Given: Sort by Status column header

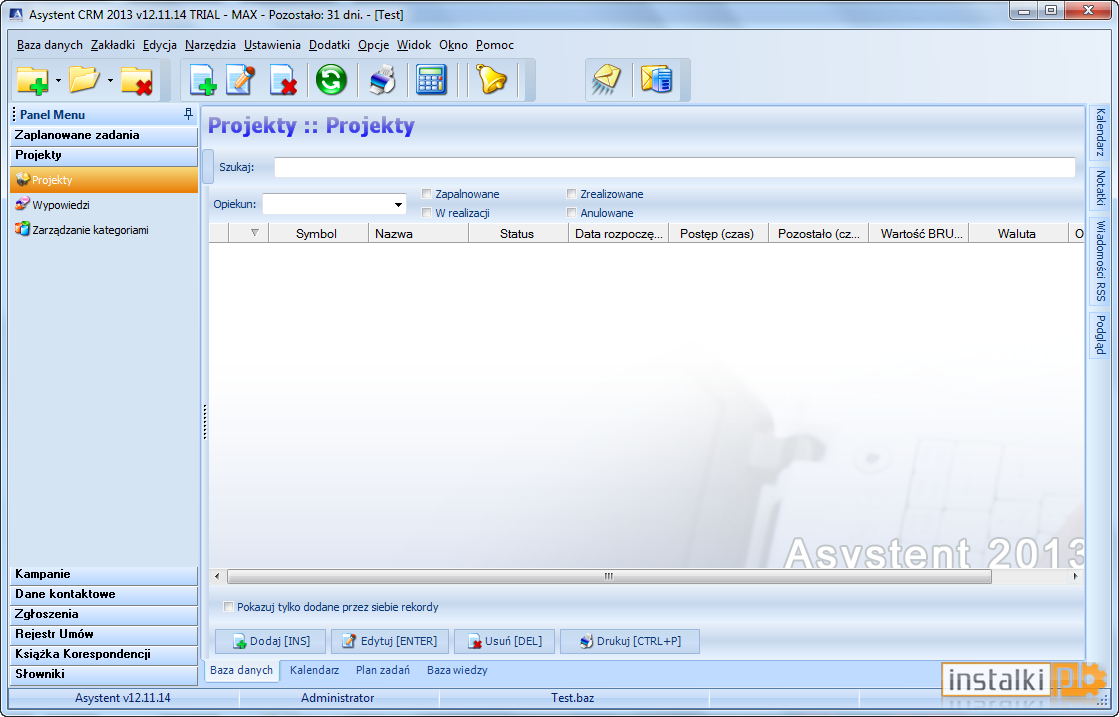Looking at the screenshot, I should click(x=517, y=233).
